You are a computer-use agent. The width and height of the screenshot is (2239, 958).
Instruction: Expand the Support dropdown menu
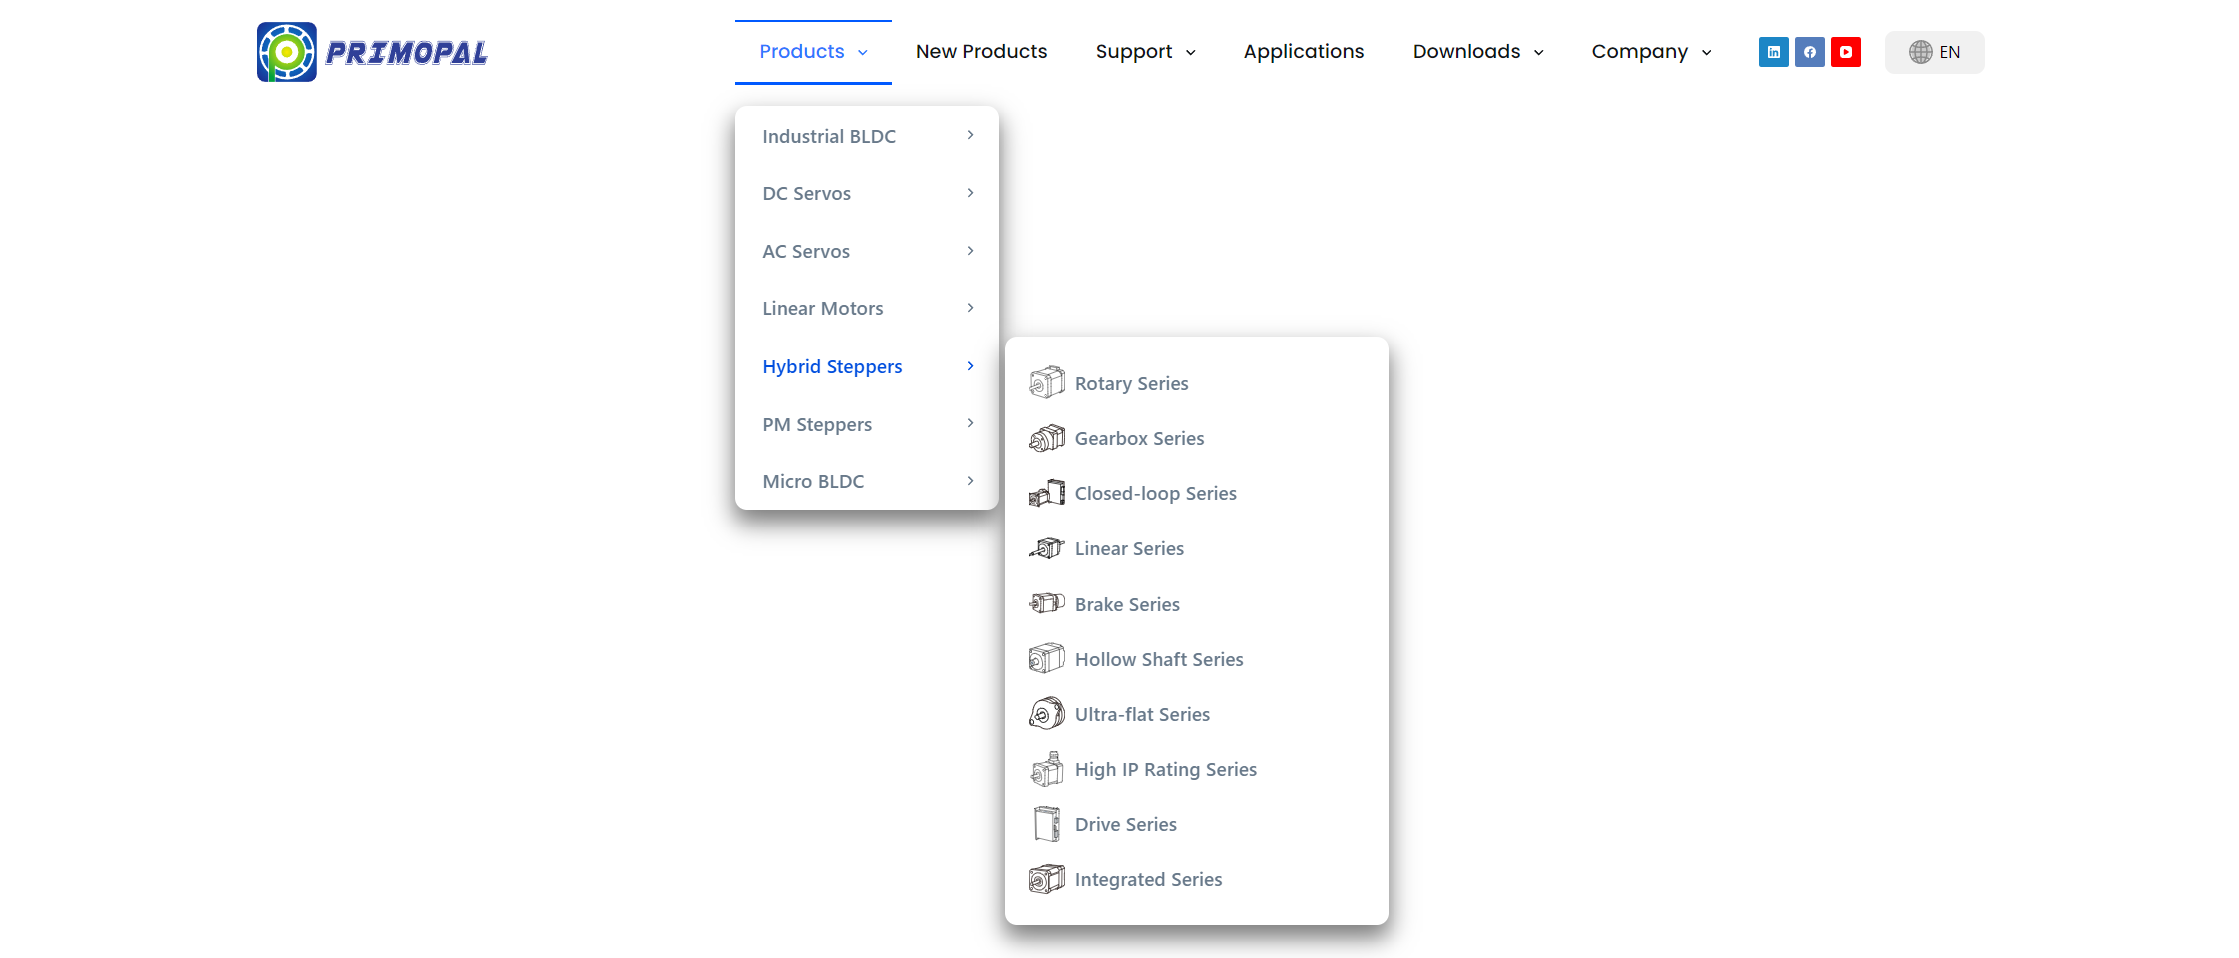[x=1145, y=52]
